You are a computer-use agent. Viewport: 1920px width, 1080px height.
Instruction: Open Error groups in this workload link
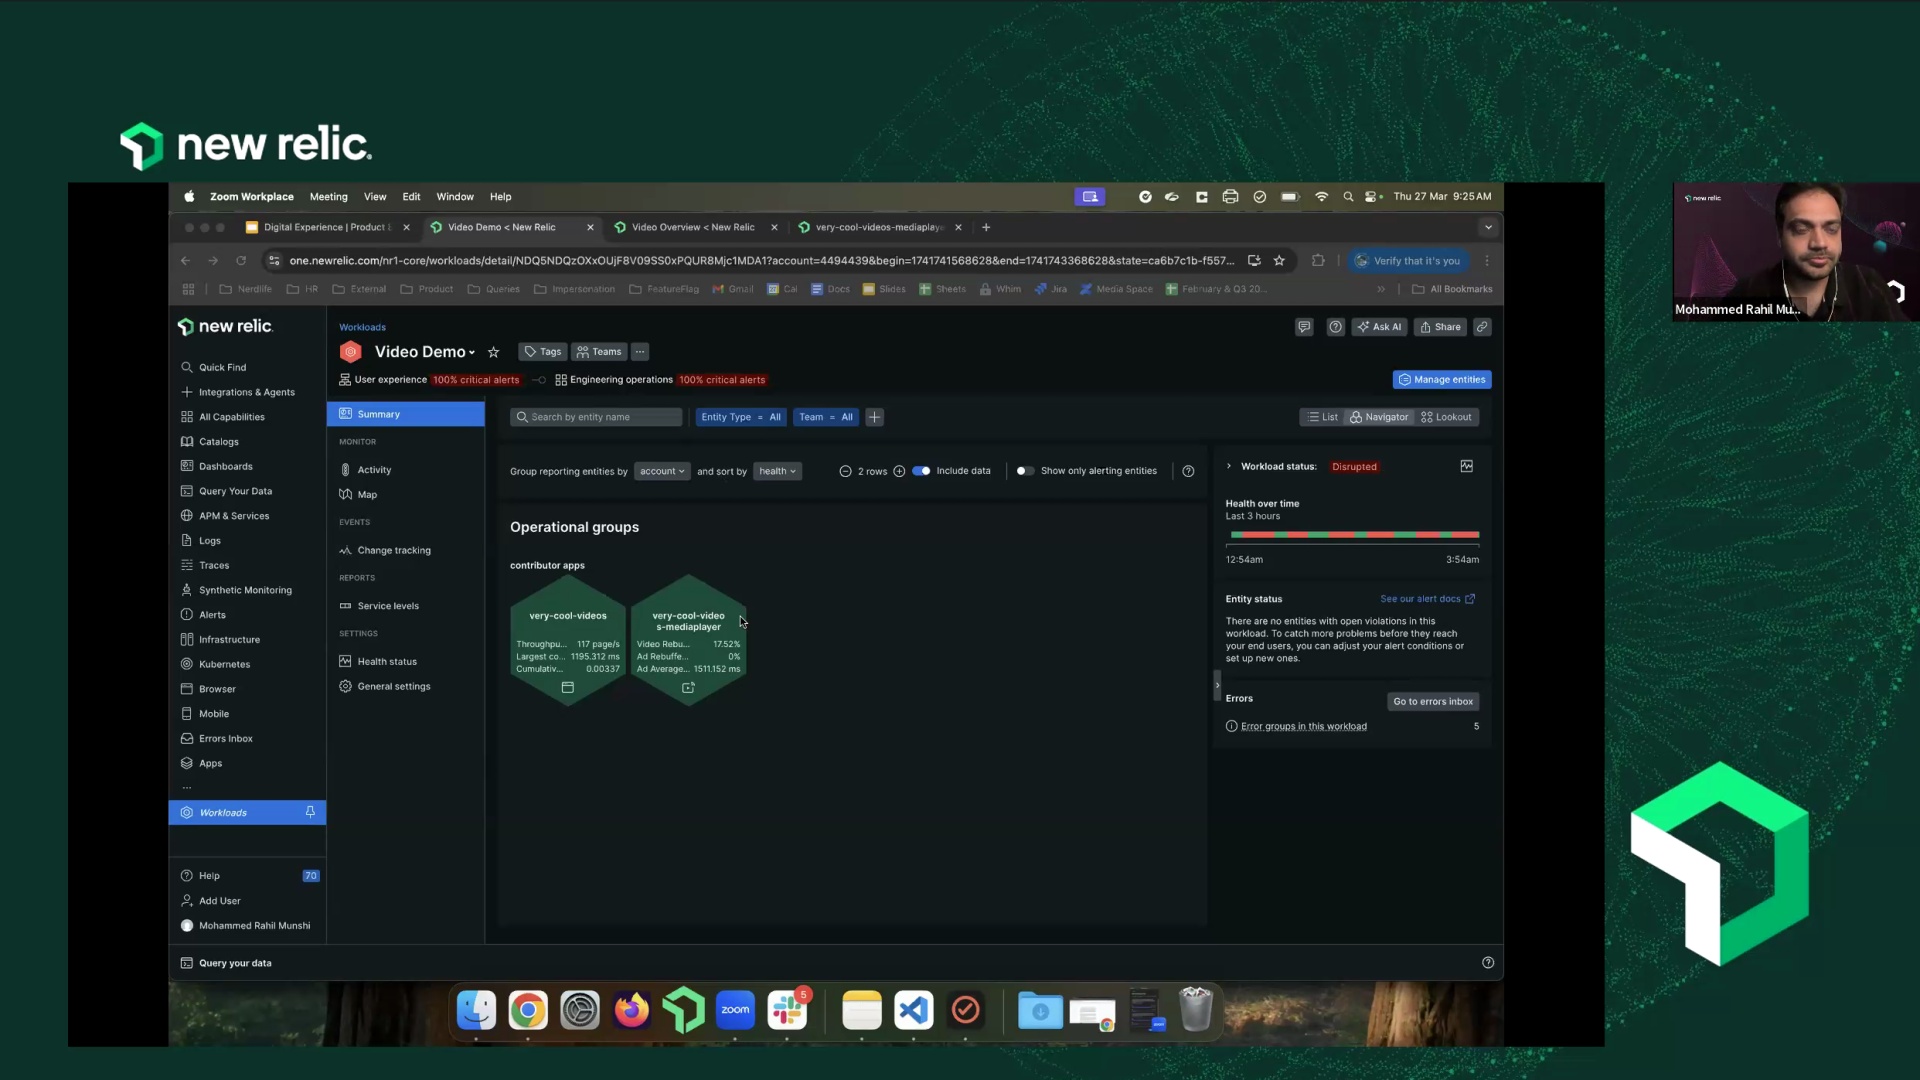(1303, 727)
